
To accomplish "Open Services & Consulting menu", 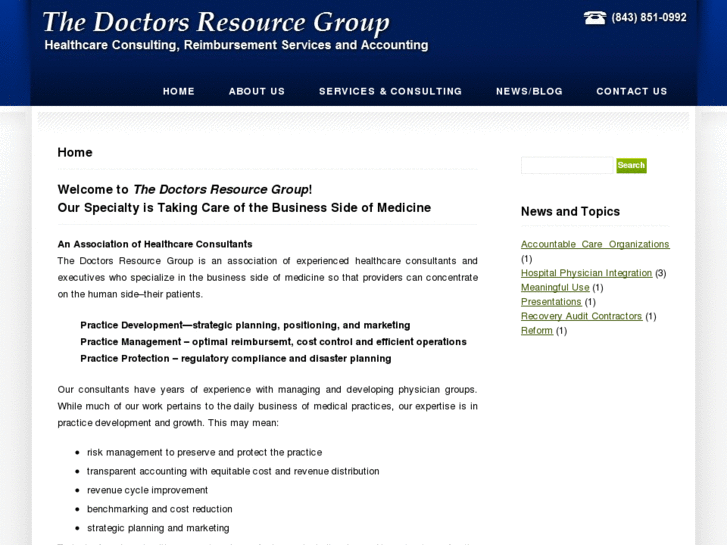I will [x=390, y=91].
